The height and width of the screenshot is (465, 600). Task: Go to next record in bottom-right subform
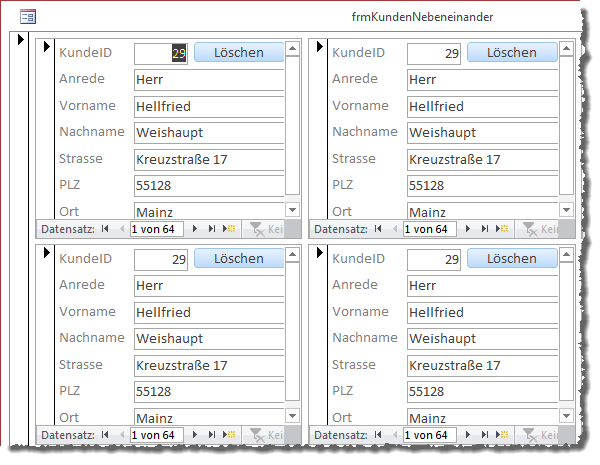point(468,435)
